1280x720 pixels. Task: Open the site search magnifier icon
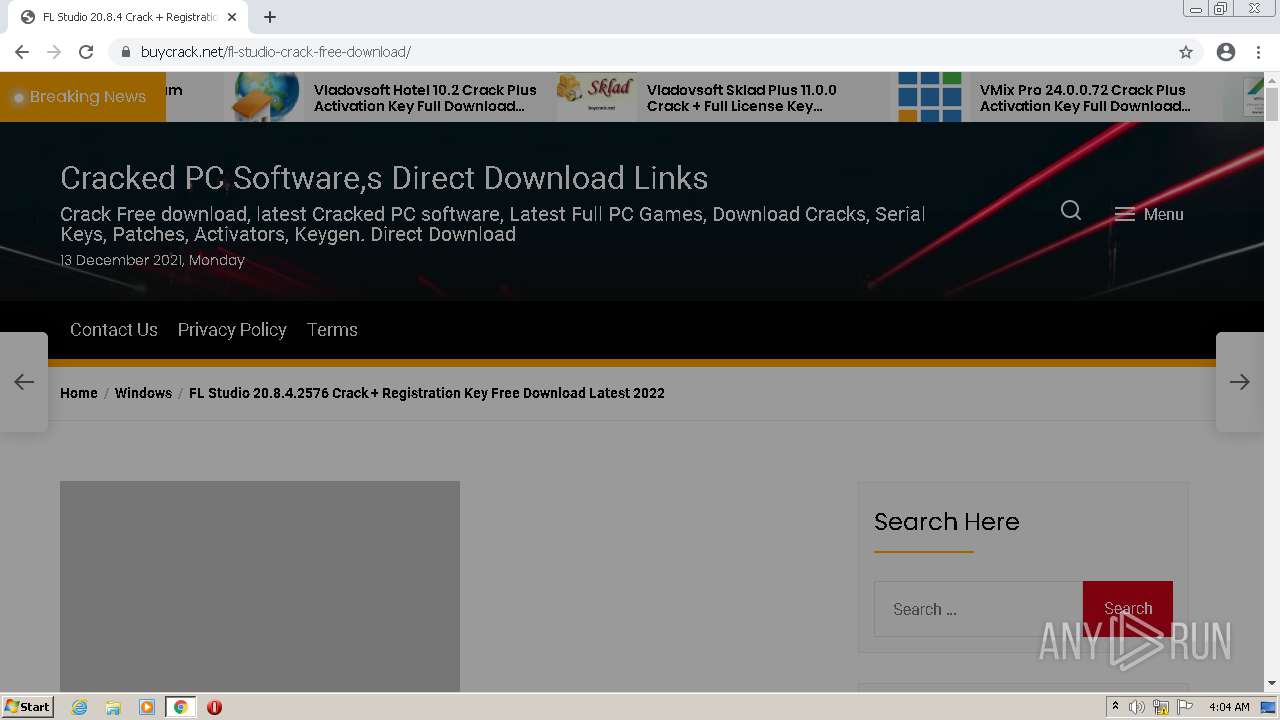(1071, 210)
